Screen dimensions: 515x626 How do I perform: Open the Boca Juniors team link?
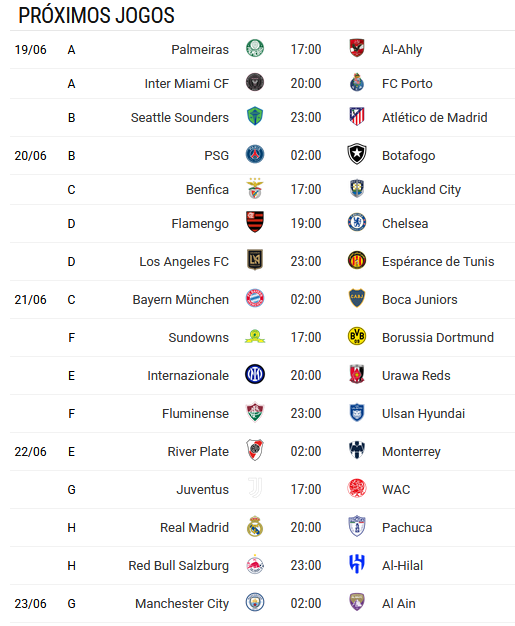point(420,299)
